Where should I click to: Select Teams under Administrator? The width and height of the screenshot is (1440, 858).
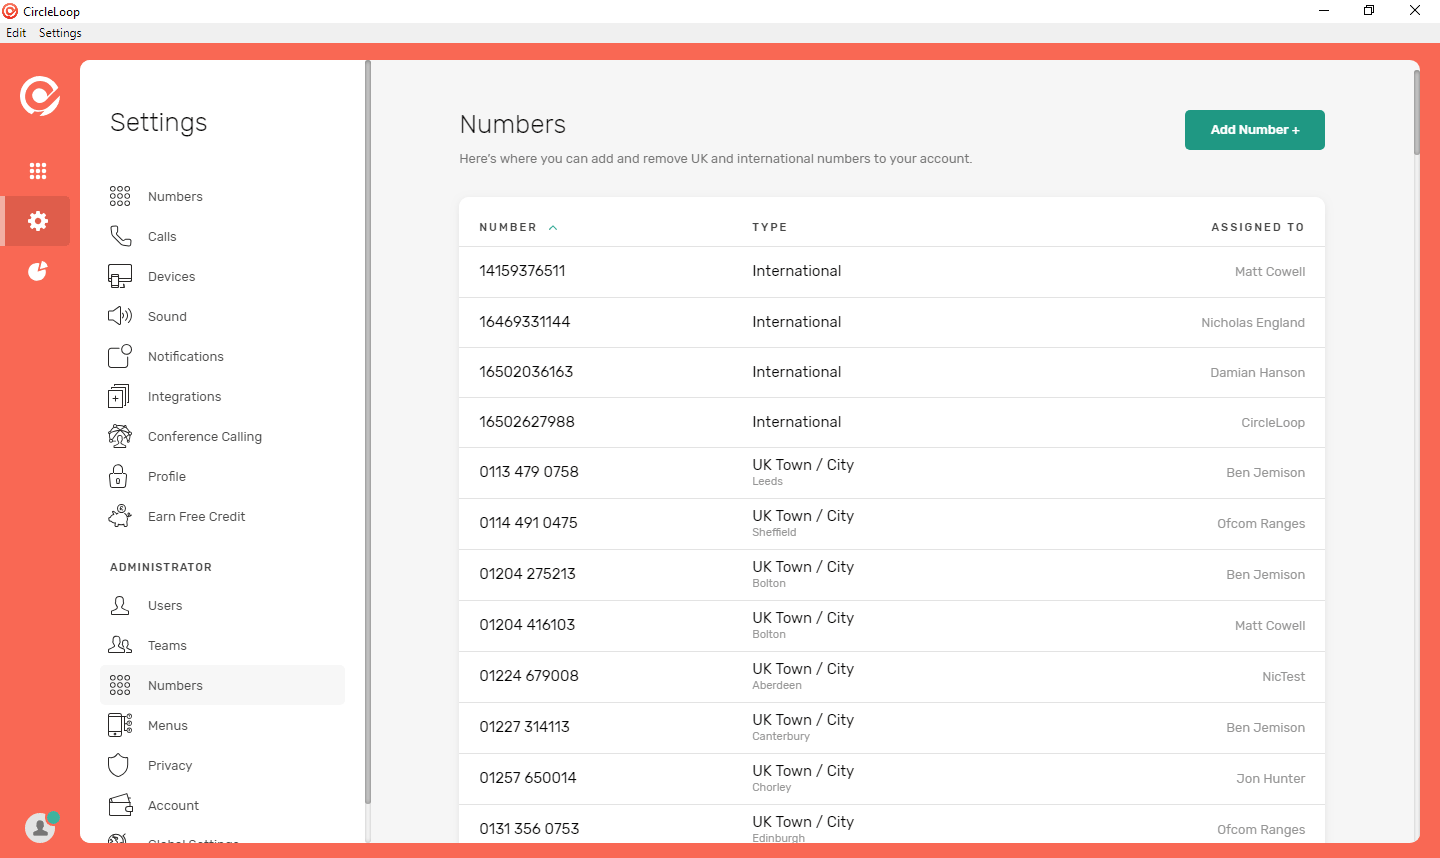click(x=167, y=646)
